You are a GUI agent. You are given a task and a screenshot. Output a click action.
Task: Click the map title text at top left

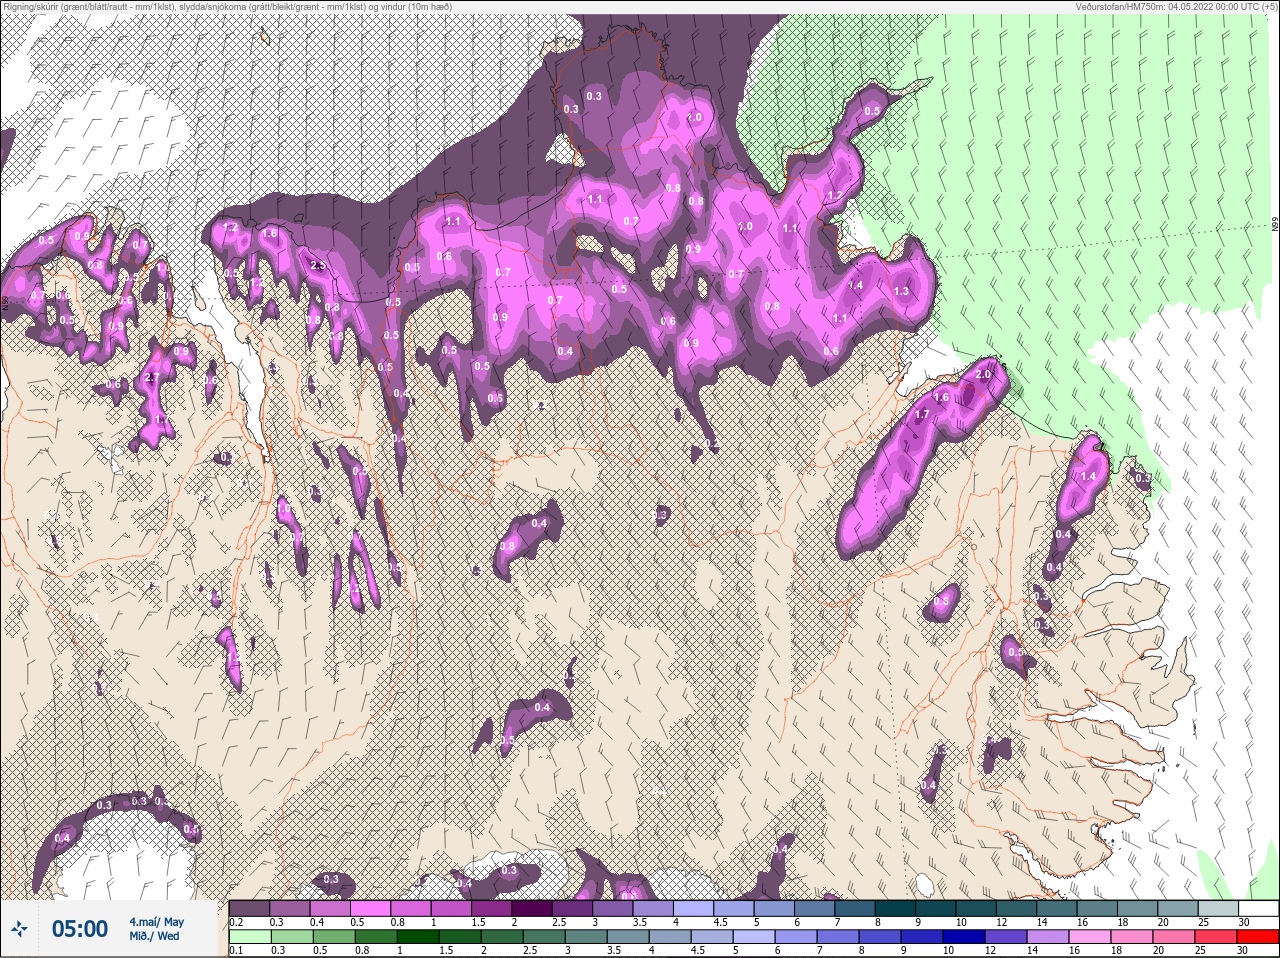226,7
